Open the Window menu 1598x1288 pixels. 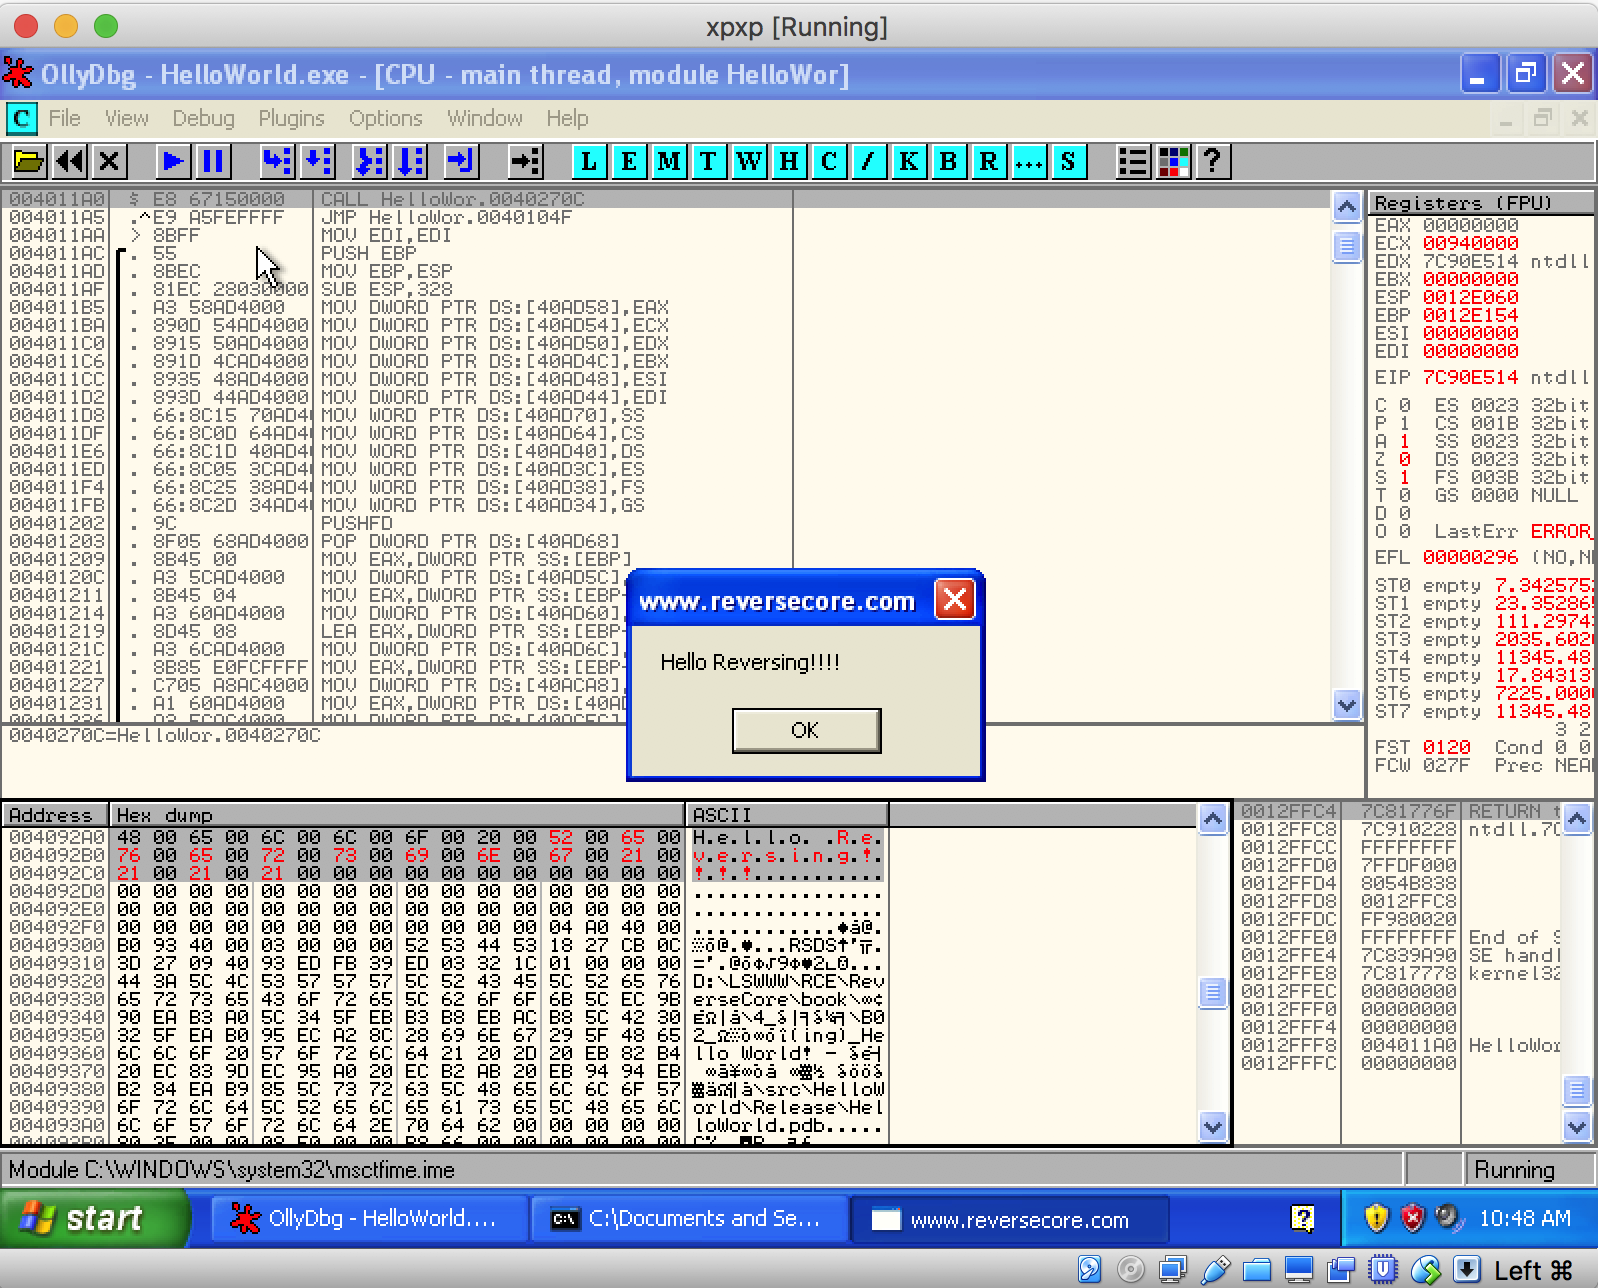coord(484,118)
